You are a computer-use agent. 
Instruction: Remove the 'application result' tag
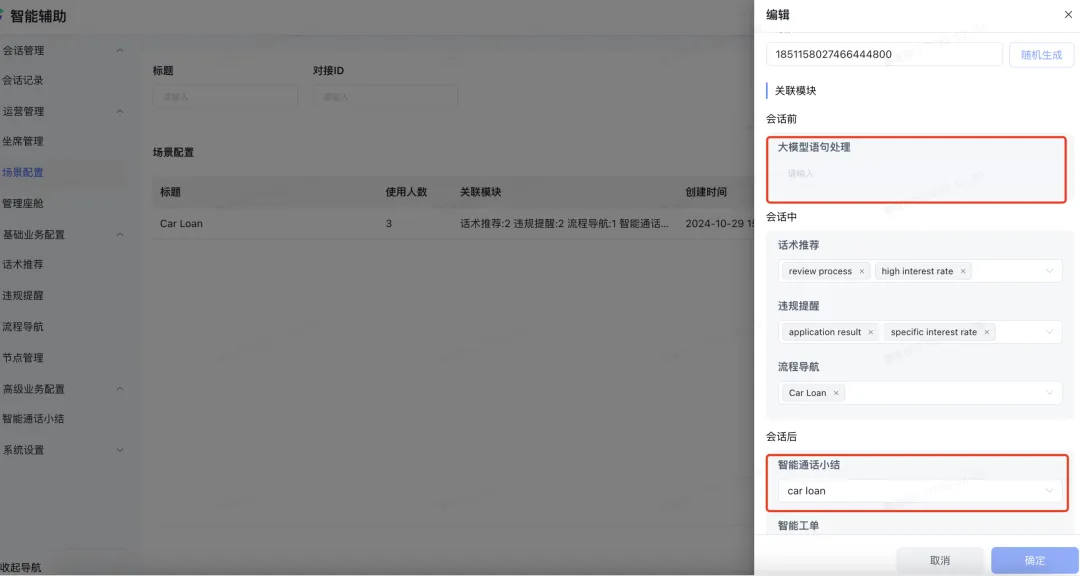[871, 332]
